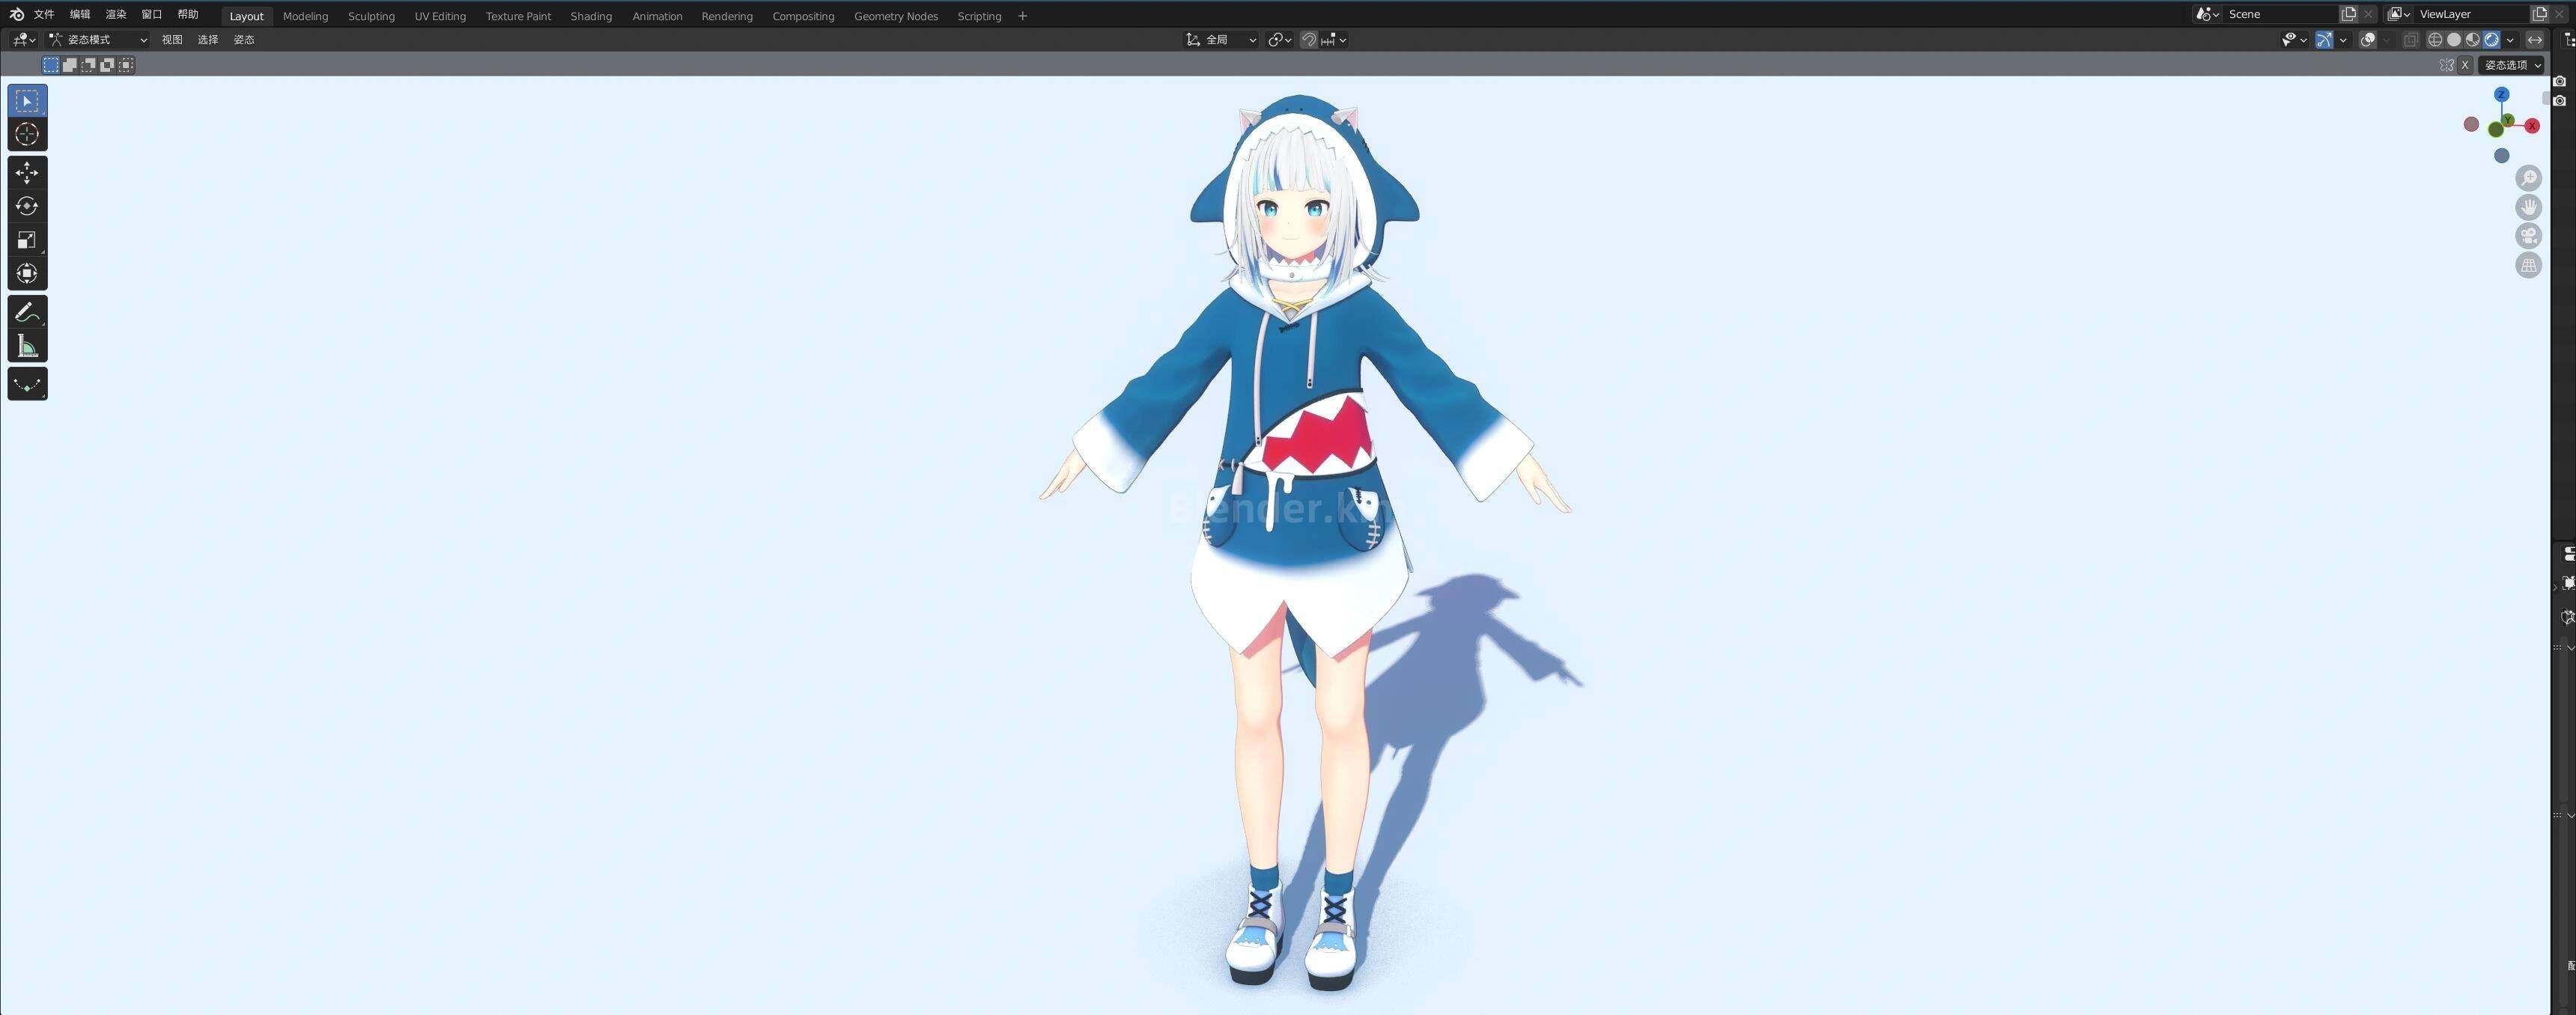Screen dimensions: 2576x1015
Task: Switch to solid viewport shading
Action: click(x=2454, y=40)
